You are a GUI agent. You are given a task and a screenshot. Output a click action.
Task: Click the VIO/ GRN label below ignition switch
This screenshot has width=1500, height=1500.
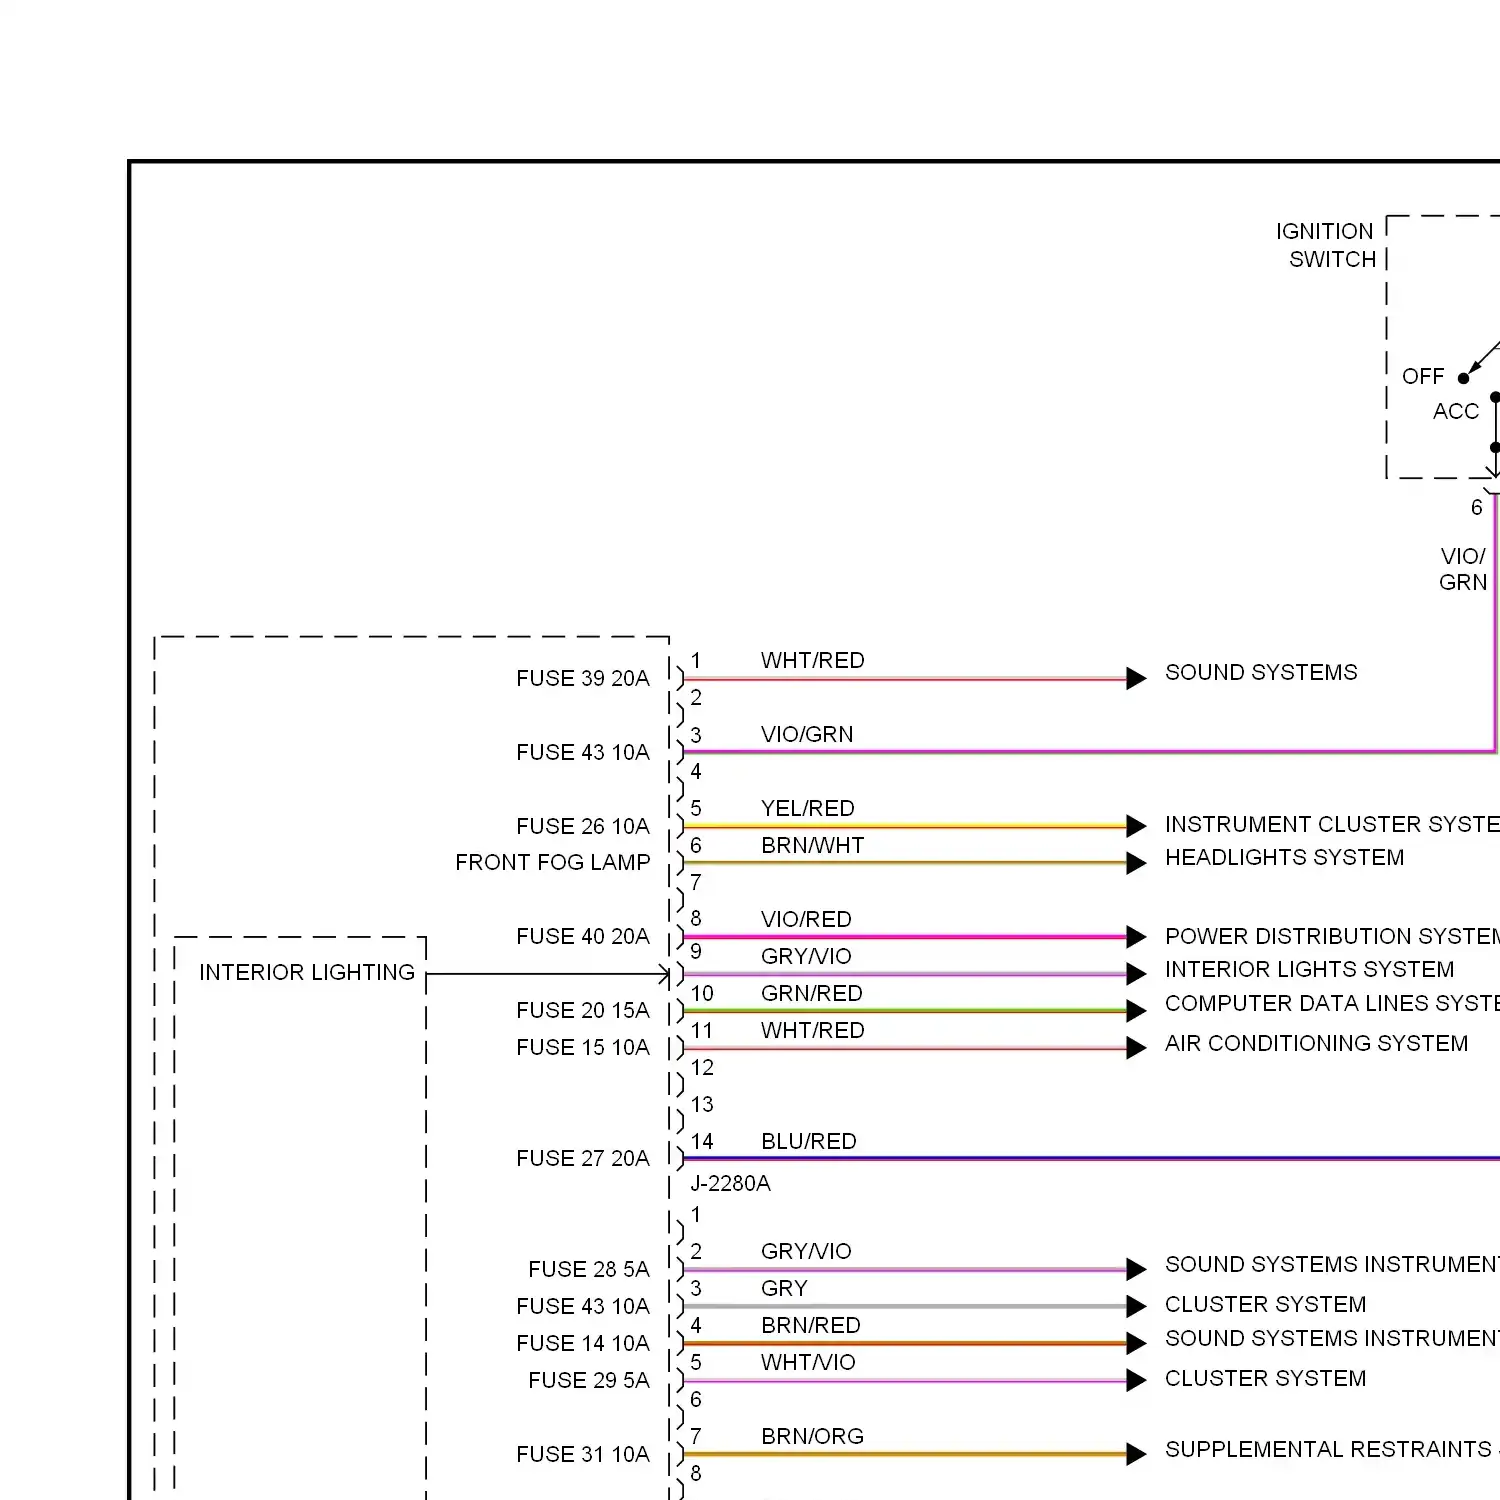(1463, 569)
